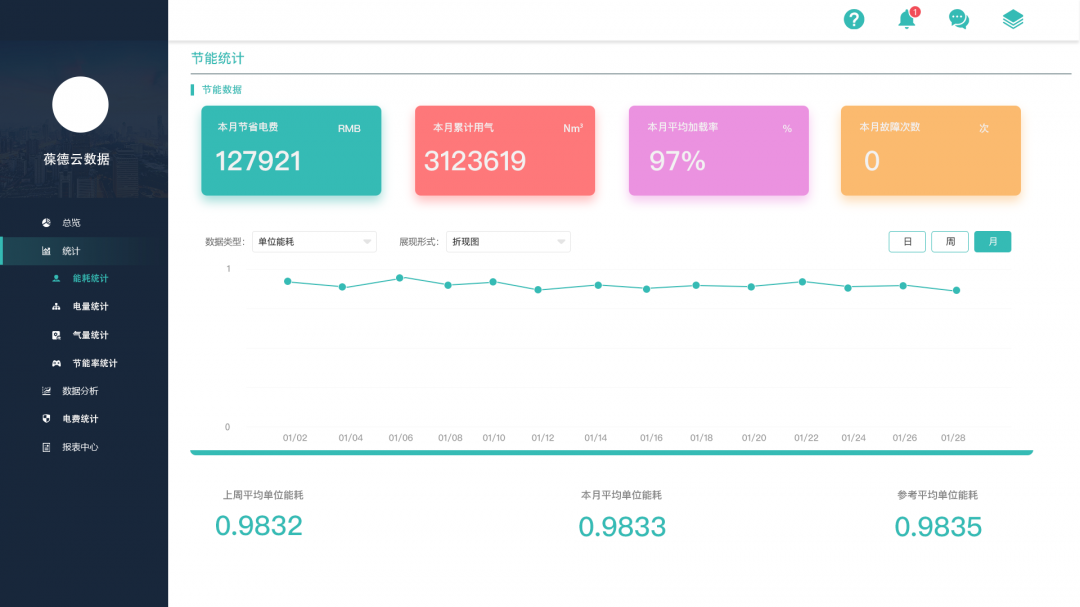Click the 本月节省电费 card
This screenshot has width=1080, height=607.
(x=291, y=150)
